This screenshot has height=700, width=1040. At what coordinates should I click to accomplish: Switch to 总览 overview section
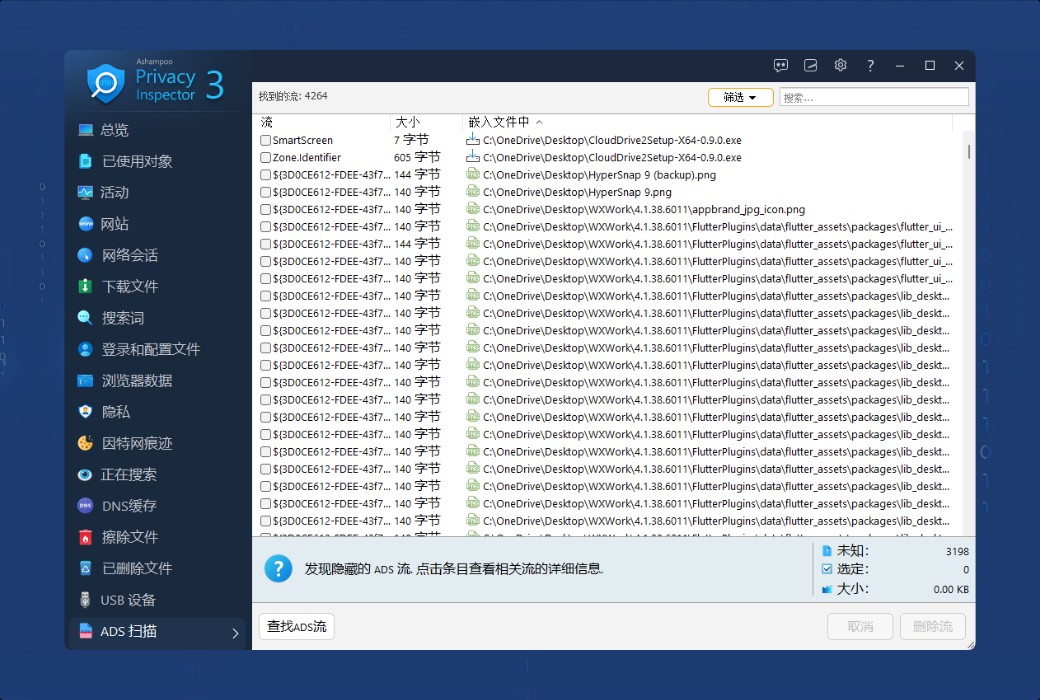click(114, 130)
